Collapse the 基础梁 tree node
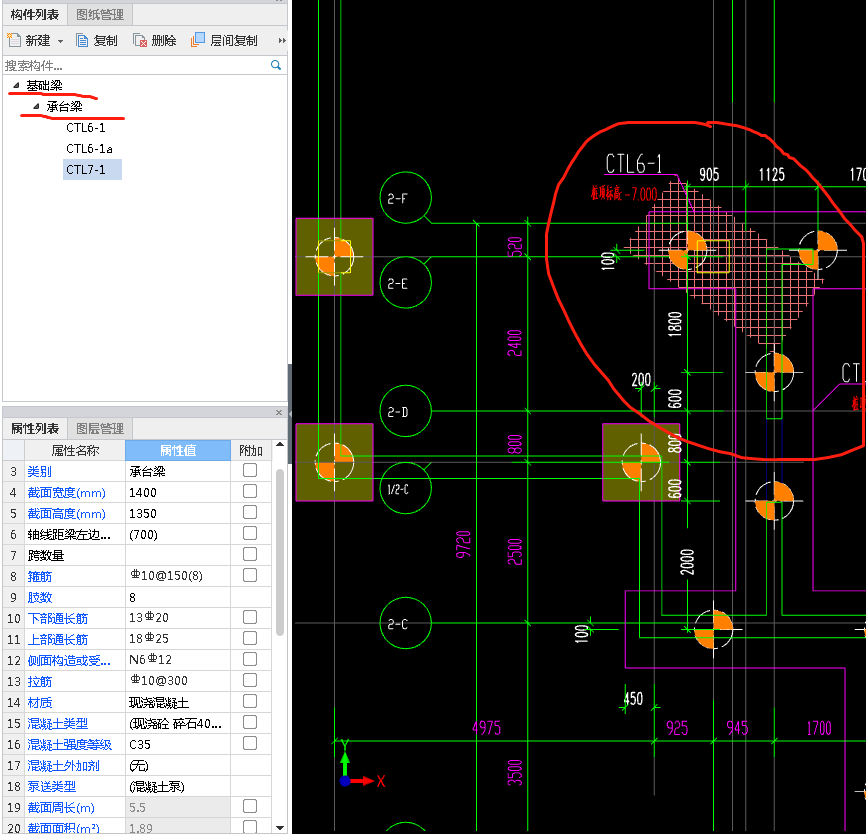 pyautogui.click(x=16, y=86)
